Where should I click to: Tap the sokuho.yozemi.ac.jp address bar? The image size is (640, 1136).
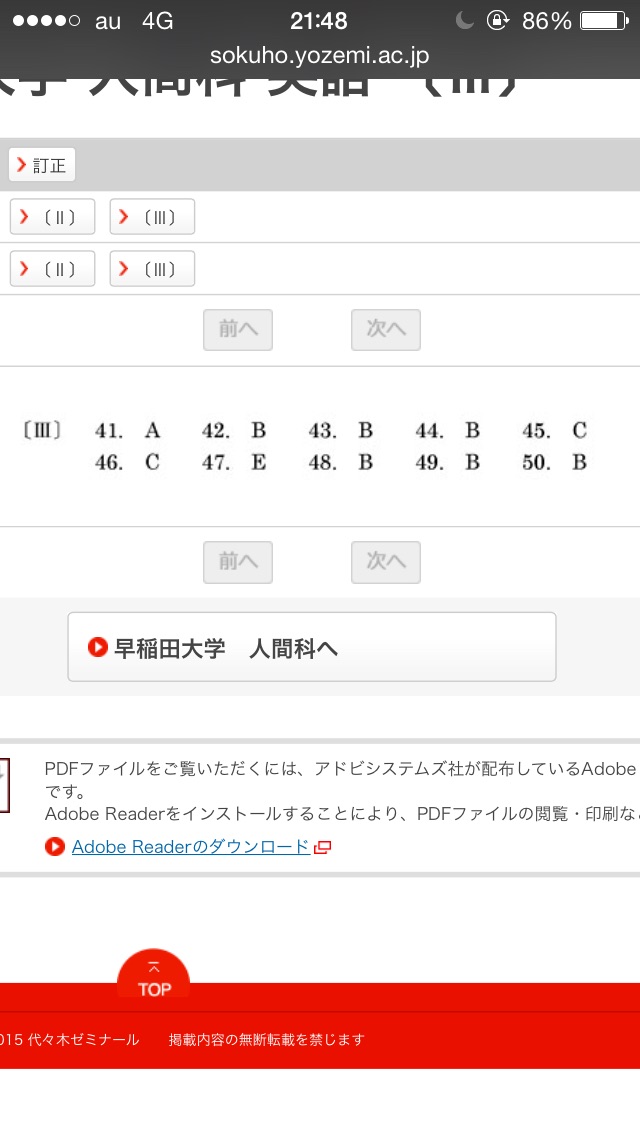click(319, 56)
